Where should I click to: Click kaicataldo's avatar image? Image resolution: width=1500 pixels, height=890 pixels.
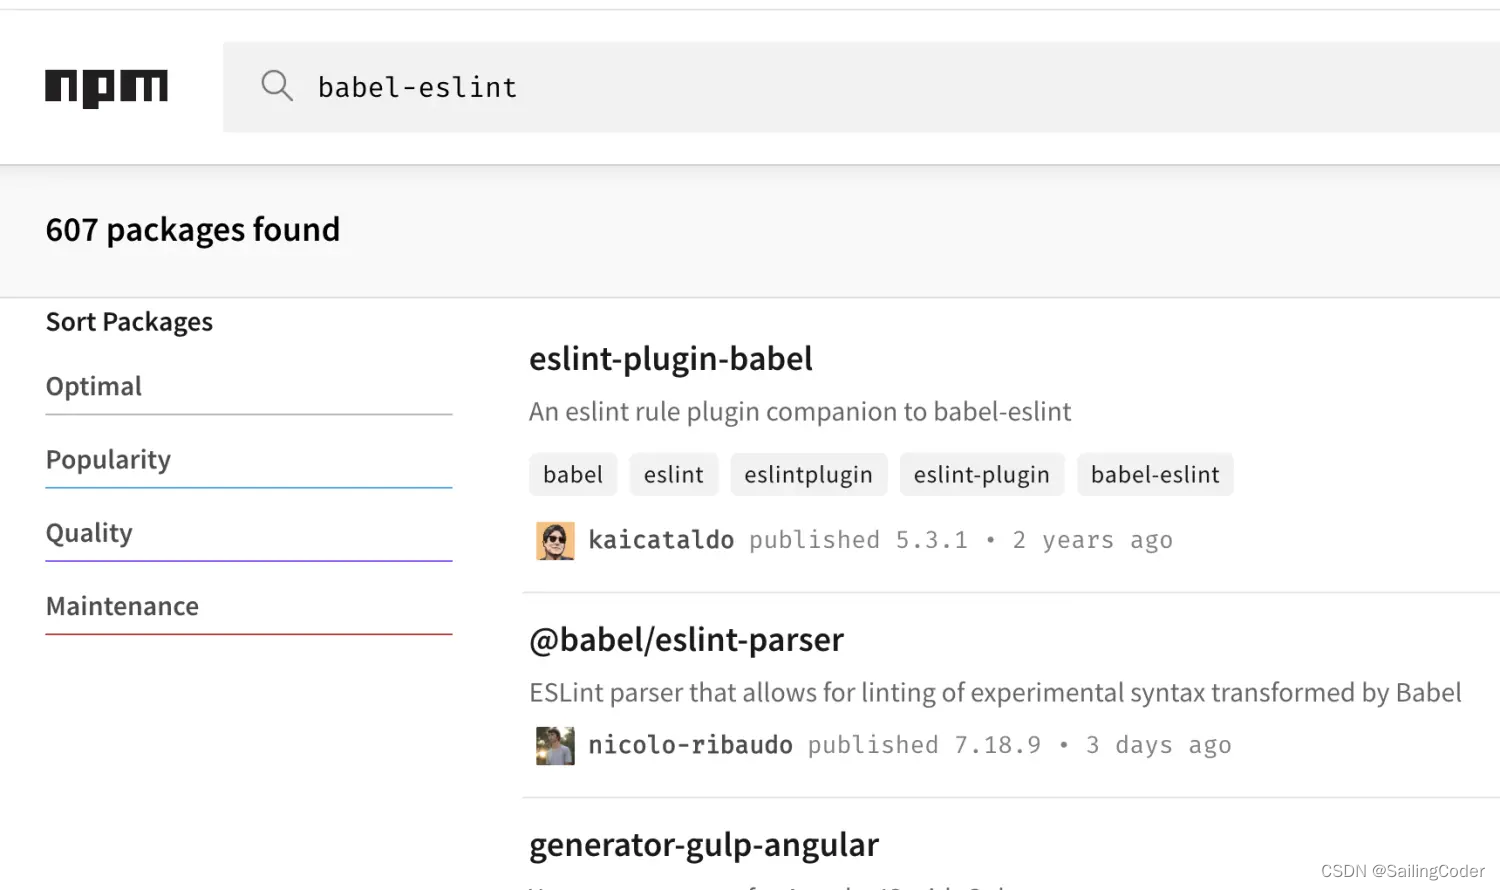click(x=555, y=541)
